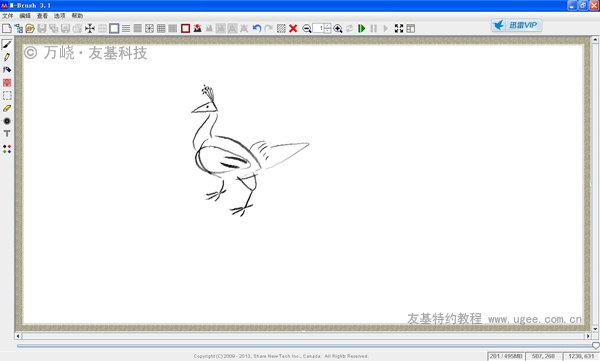Click the zoom level input field
Viewport: 600px width, 361px height.
point(318,28)
